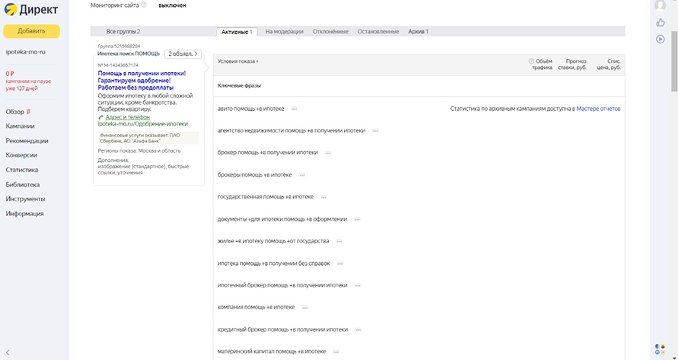The height and width of the screenshot is (360, 678).
Task: Switch to the Архив 1 tab
Action: click(418, 32)
